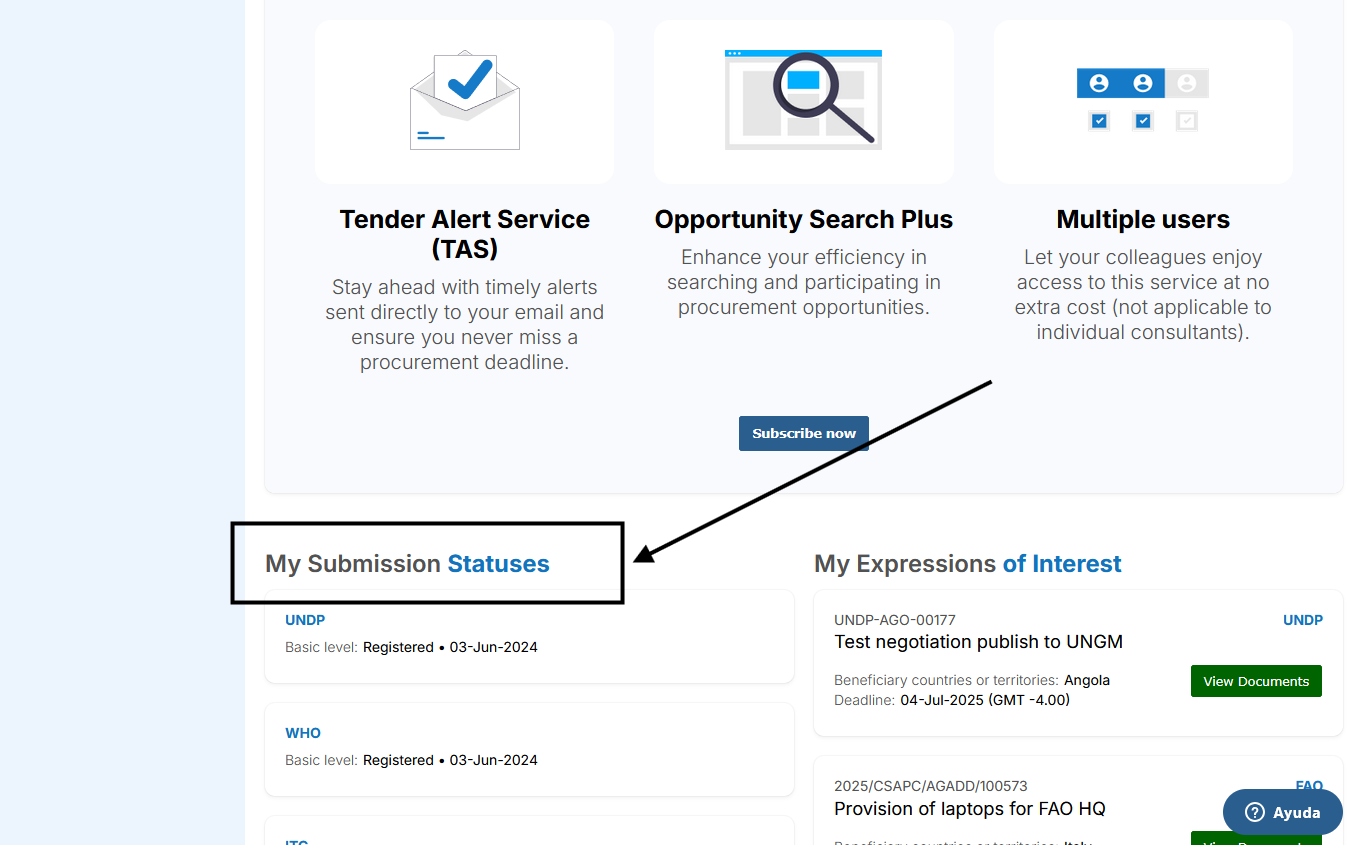1355x845 pixels.
Task: Click the Tender Alert Service (TAS) heading
Action: pos(464,233)
